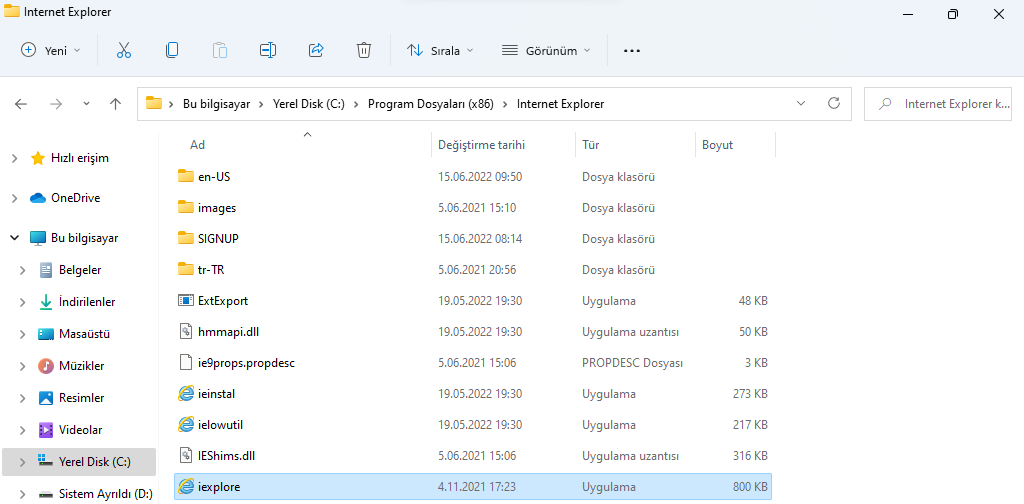Click the folder icon in address bar
This screenshot has width=1024, height=504.
pos(153,103)
